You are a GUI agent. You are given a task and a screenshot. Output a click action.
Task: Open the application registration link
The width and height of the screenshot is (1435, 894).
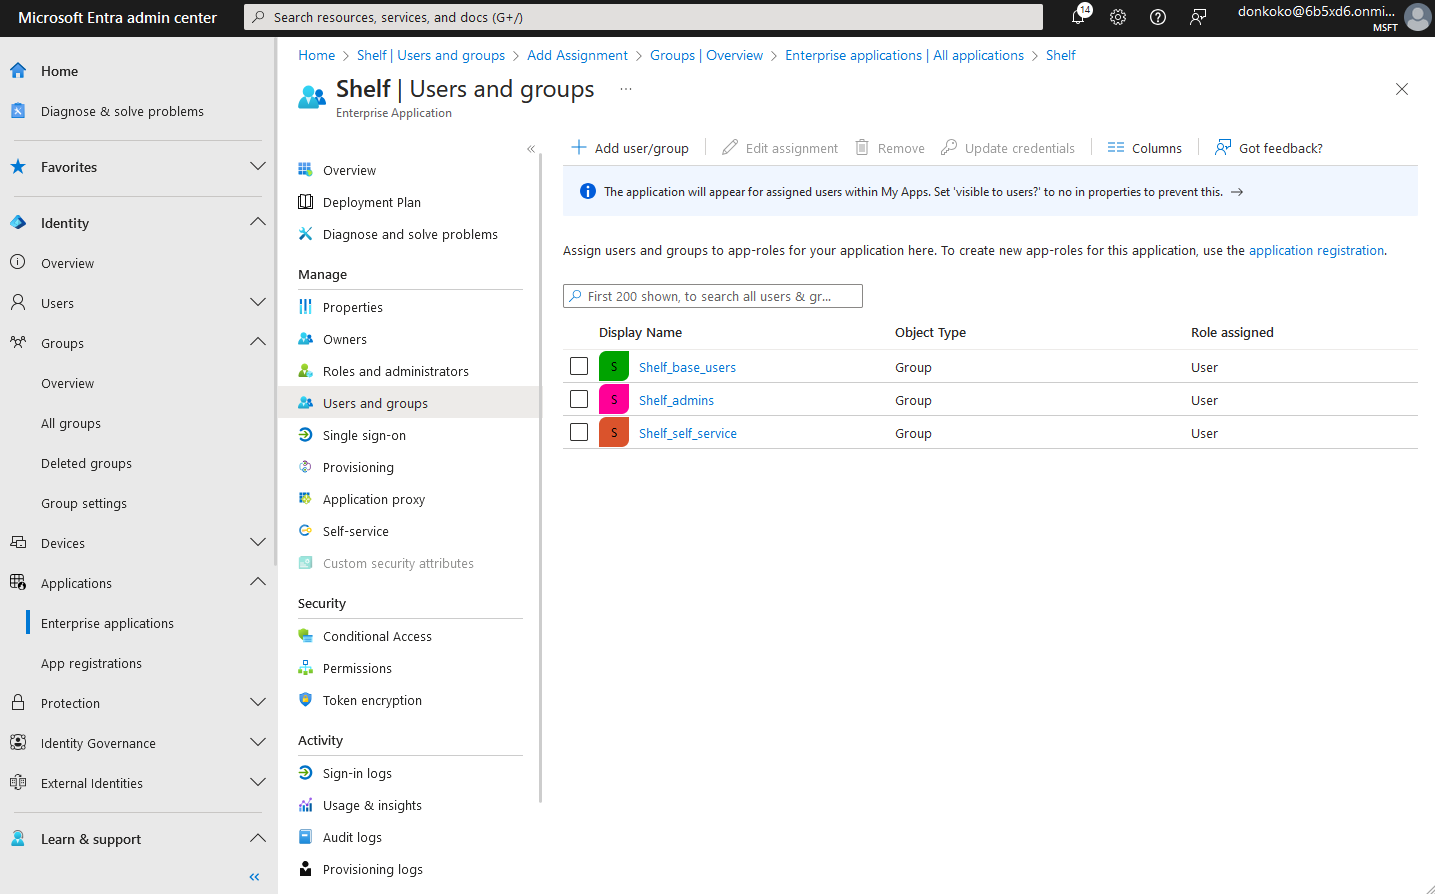point(1316,250)
